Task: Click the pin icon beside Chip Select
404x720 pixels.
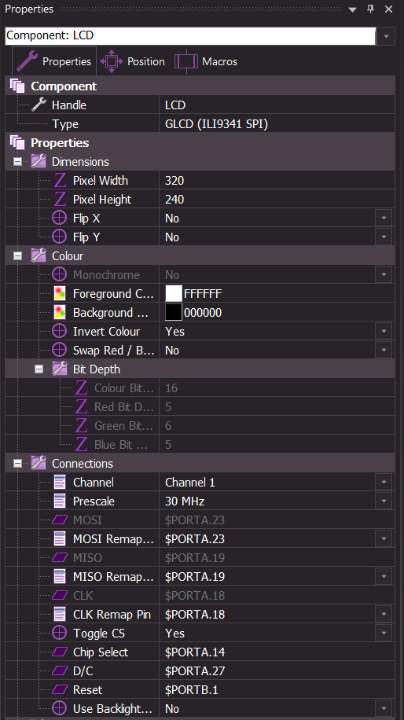Action: (60, 652)
